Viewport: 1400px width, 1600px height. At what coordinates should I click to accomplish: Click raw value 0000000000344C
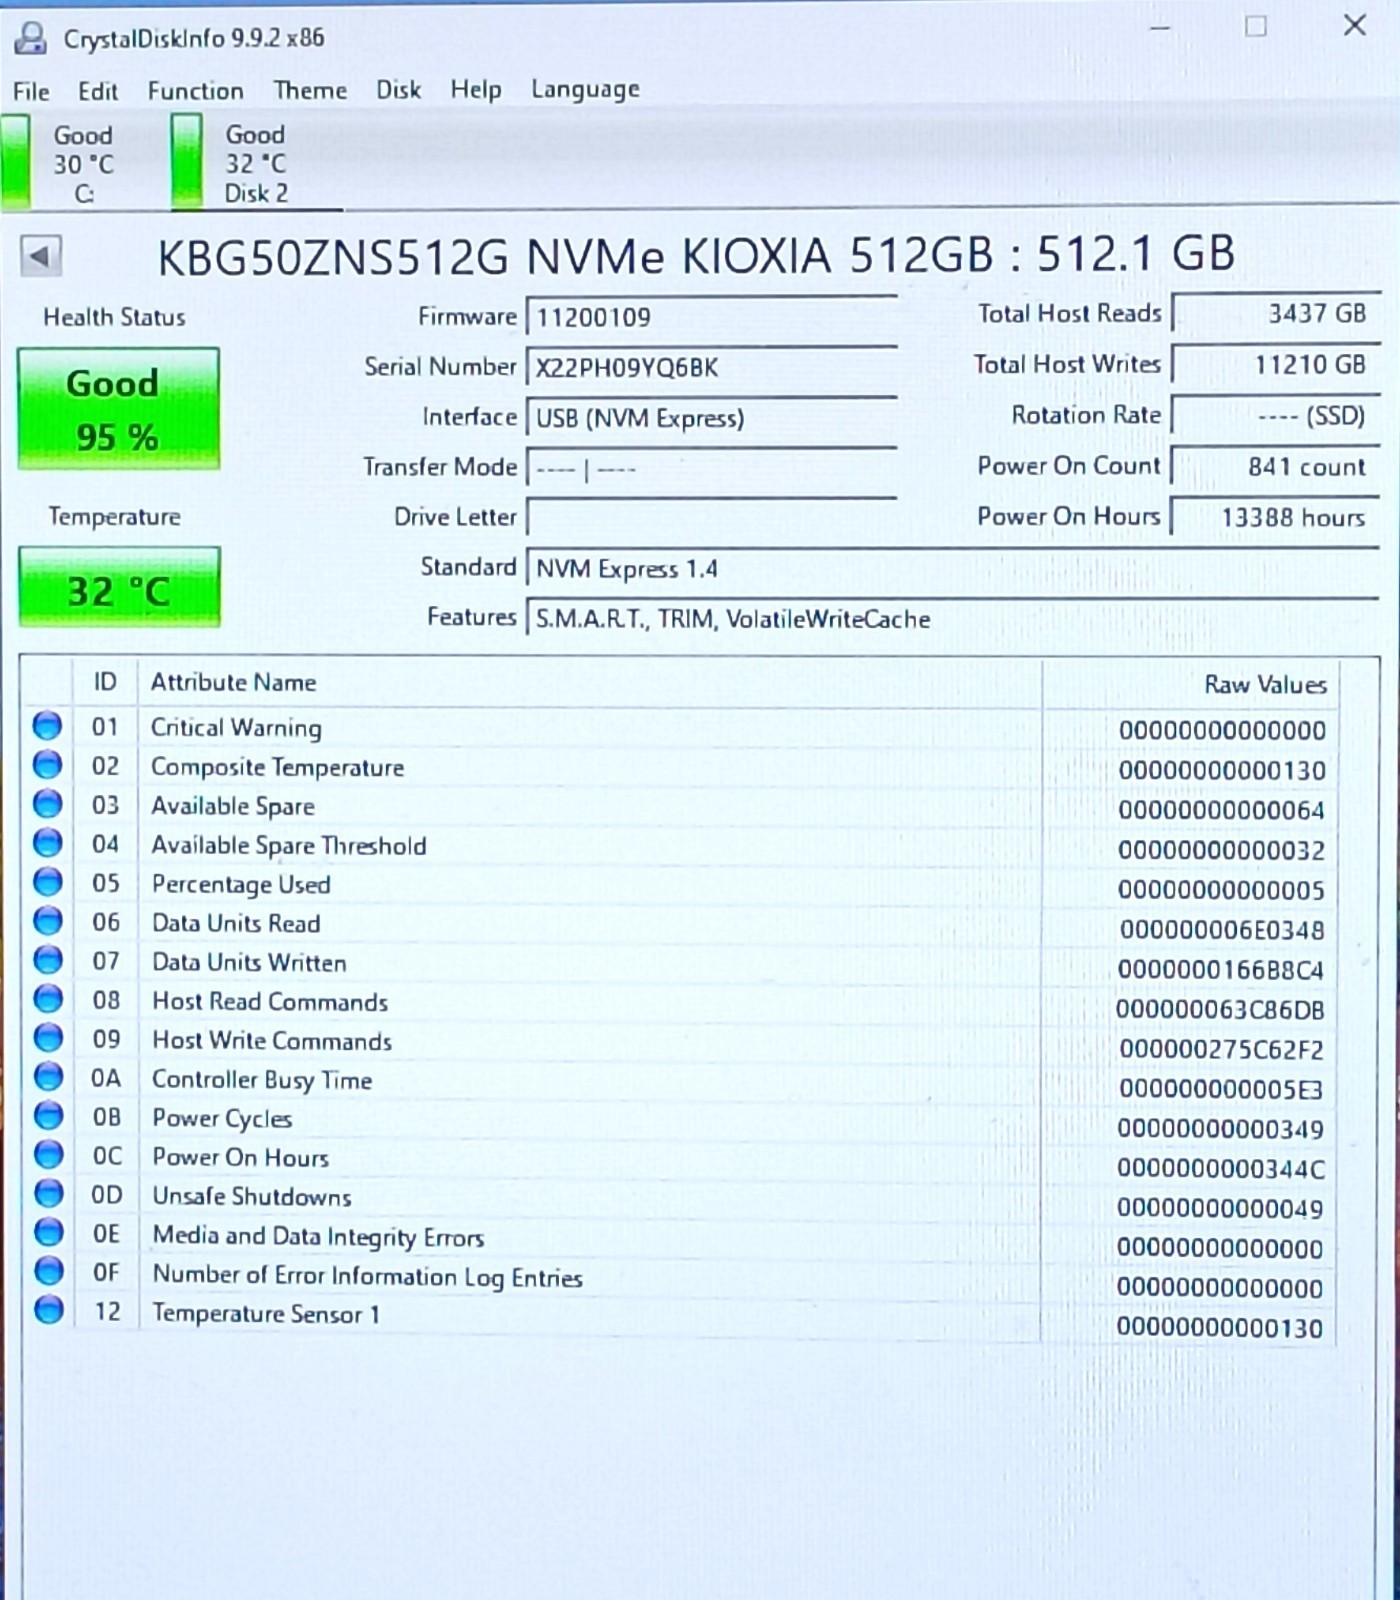pyautogui.click(x=1221, y=1168)
